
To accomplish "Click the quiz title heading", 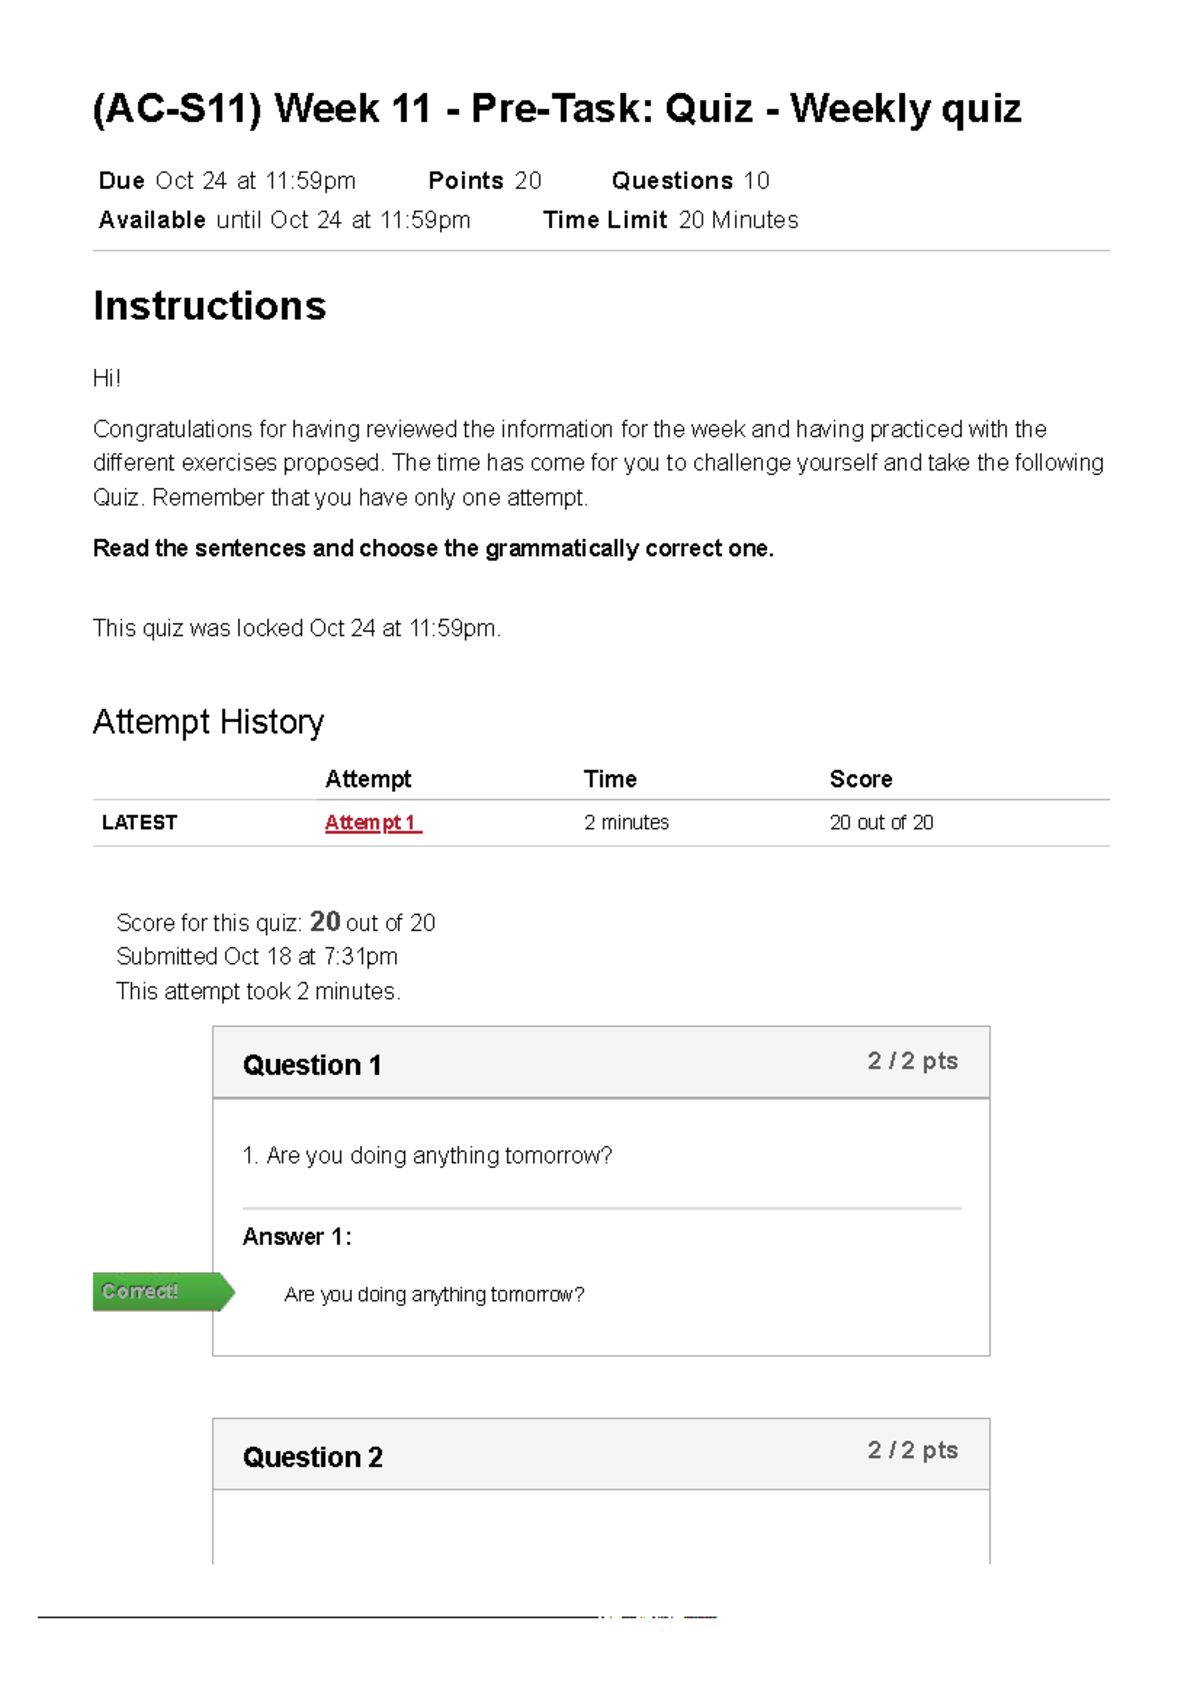I will coord(557,108).
